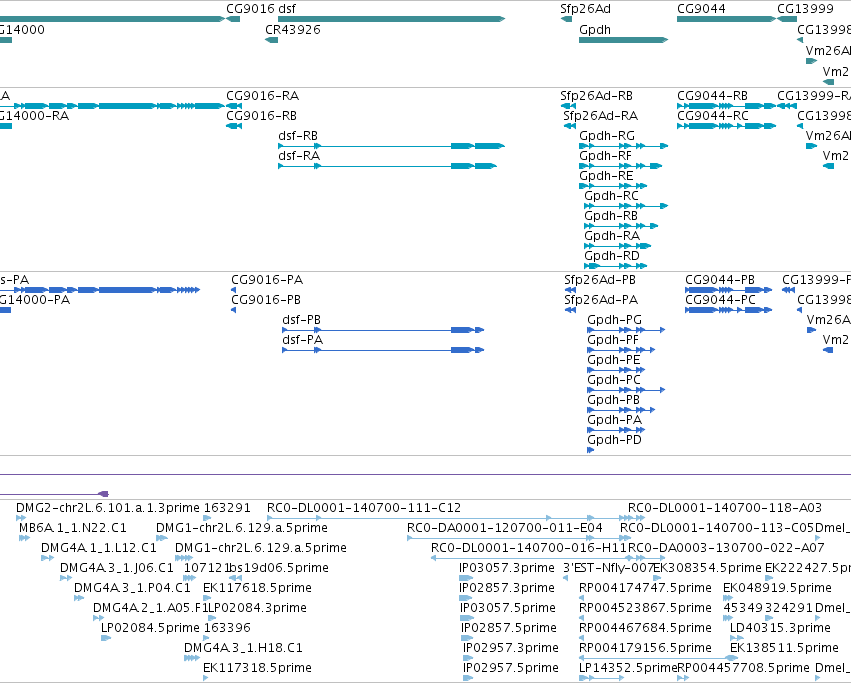Select the dsf-RB transcript
The width and height of the screenshot is (851, 683).
click(x=391, y=146)
